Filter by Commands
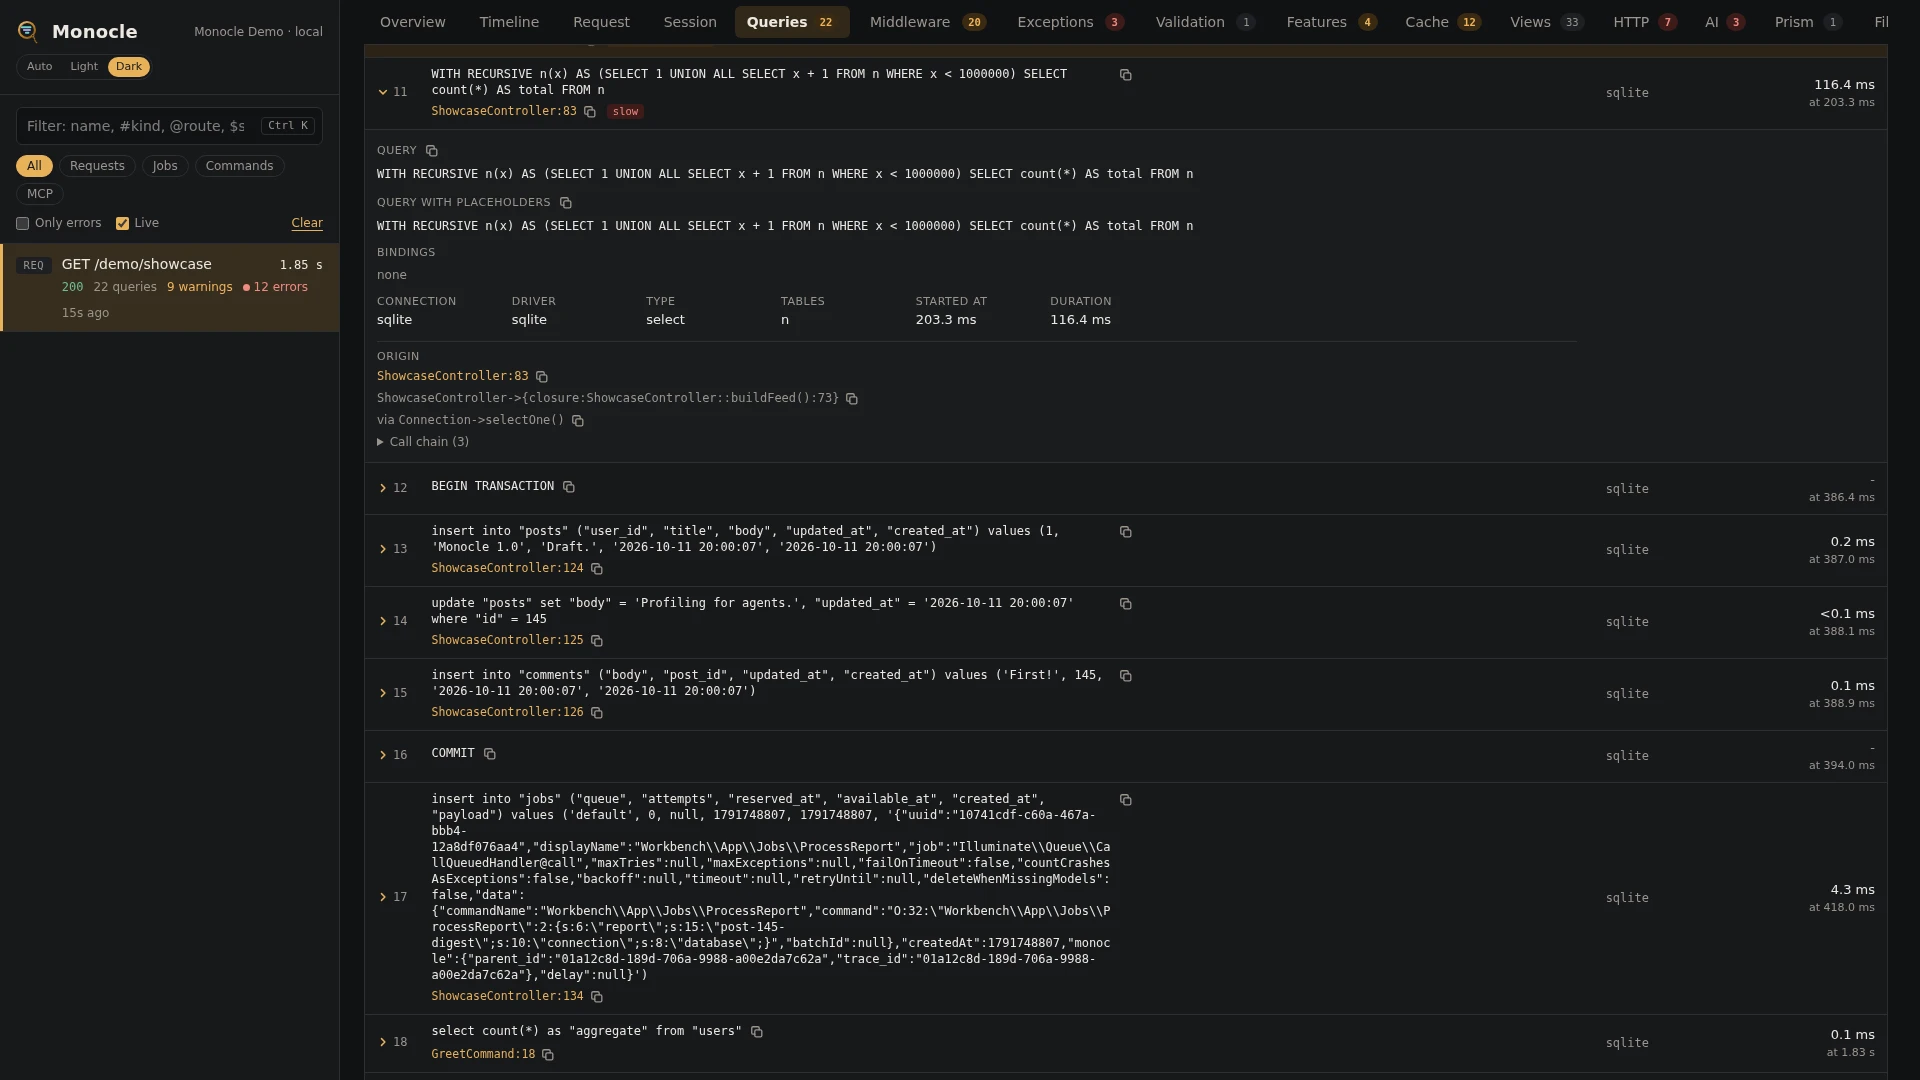The height and width of the screenshot is (1080, 1920). [x=239, y=166]
